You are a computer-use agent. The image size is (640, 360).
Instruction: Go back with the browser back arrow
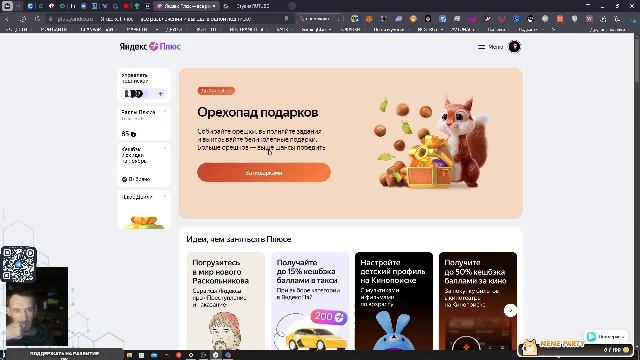coord(7,19)
